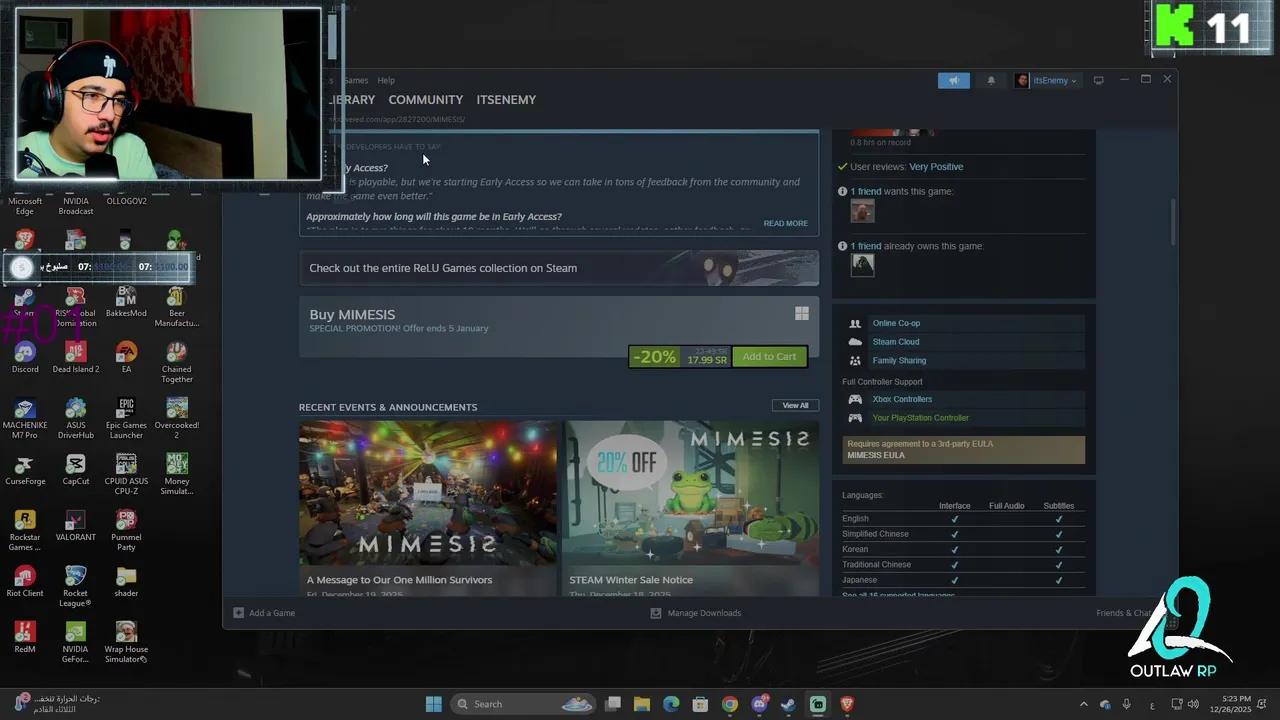Open Brave browser from the taskbar
This screenshot has height=720, width=1280.
(x=847, y=704)
